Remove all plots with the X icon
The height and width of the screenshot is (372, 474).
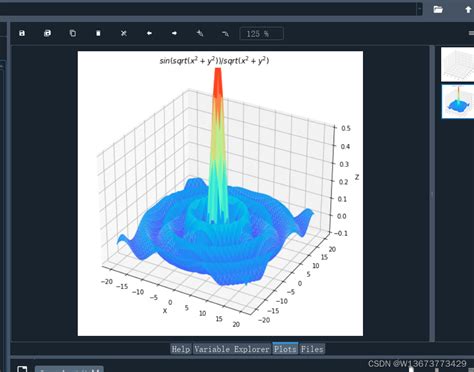pos(124,33)
